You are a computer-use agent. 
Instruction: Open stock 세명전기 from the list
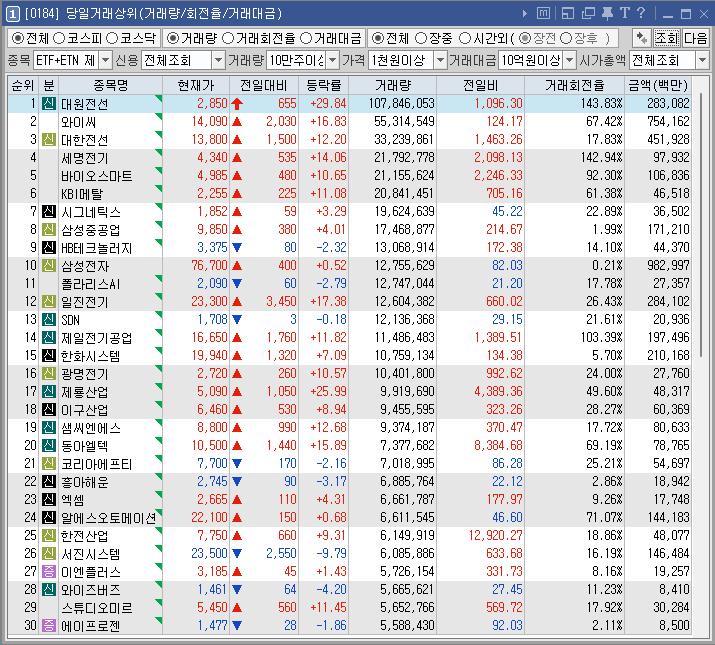(x=84, y=158)
